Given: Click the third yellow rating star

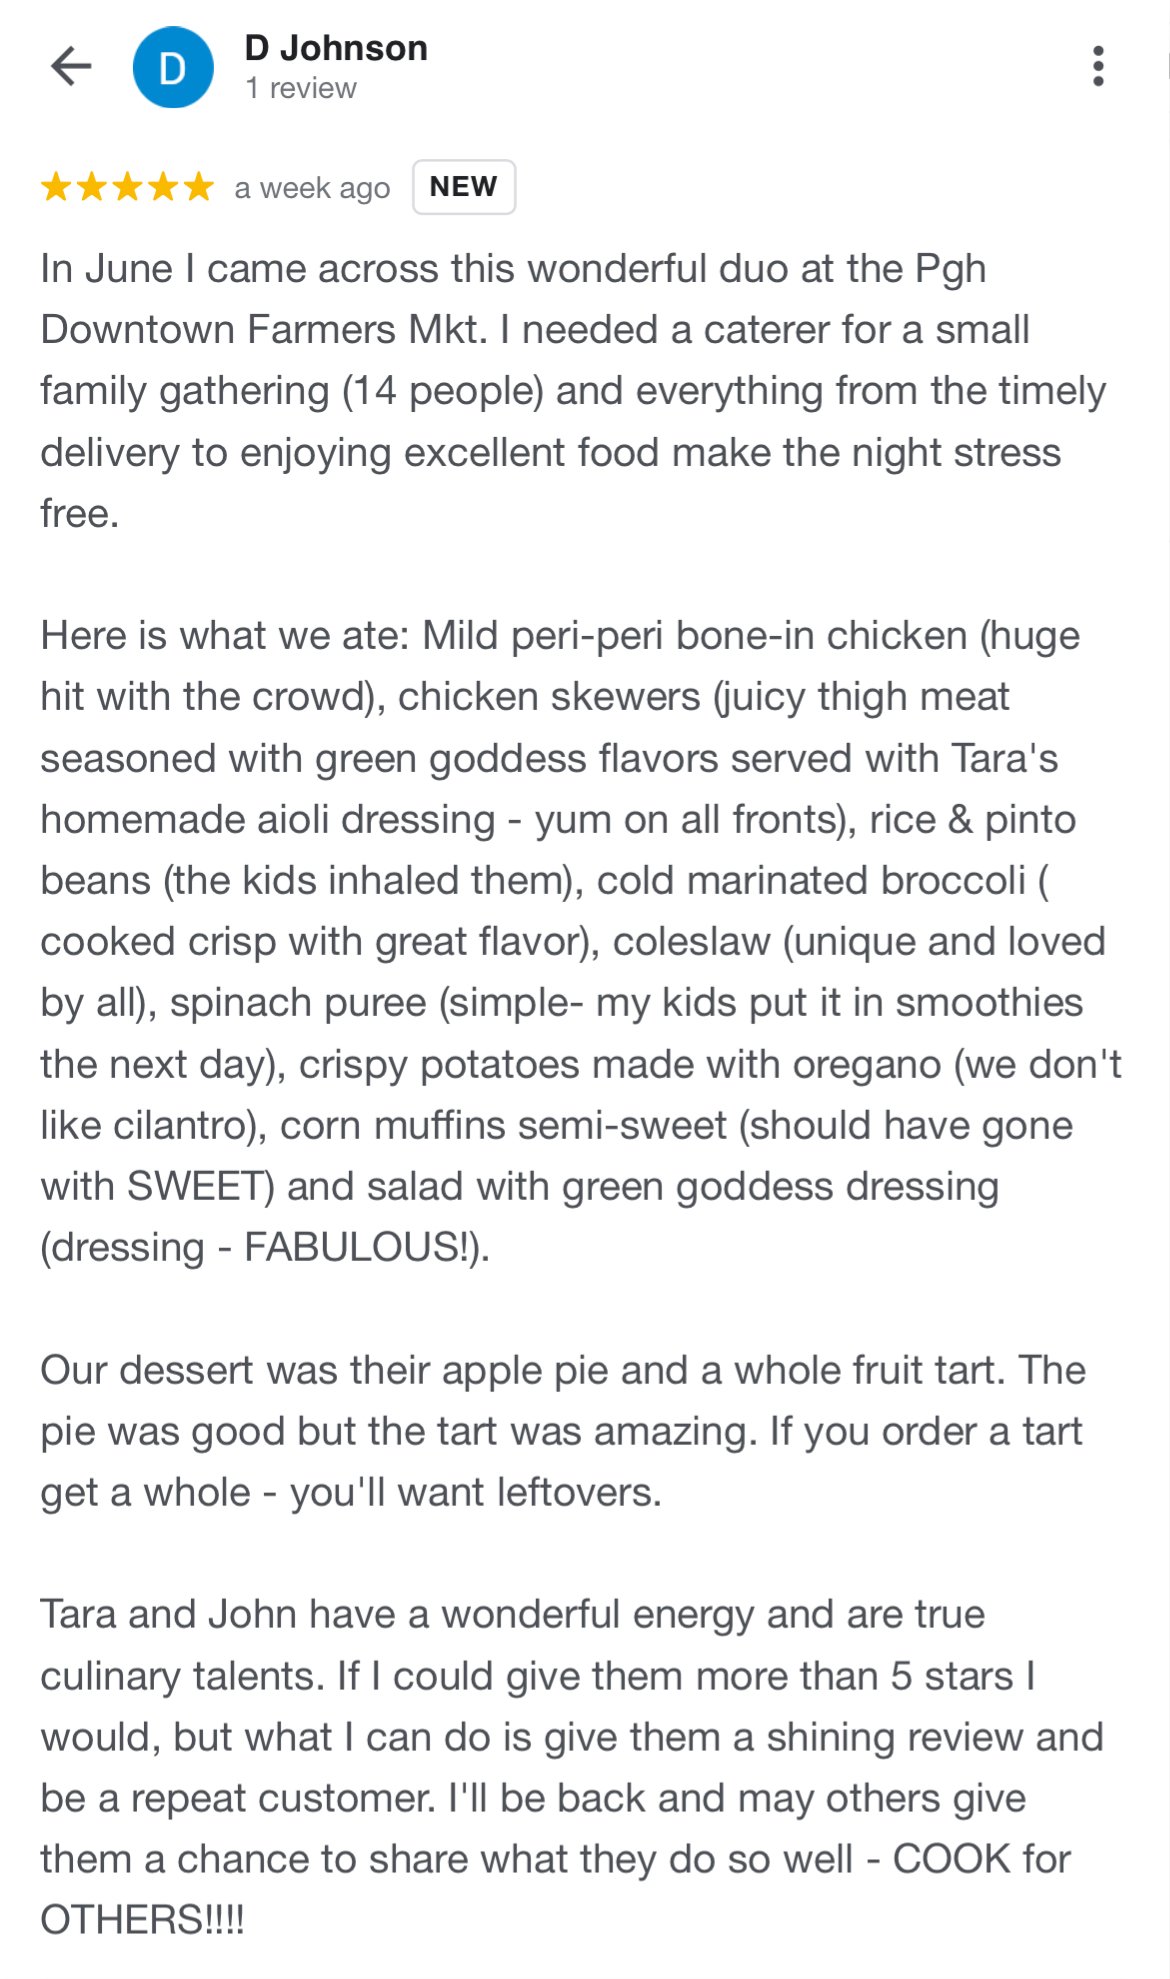Looking at the screenshot, I should tap(128, 187).
